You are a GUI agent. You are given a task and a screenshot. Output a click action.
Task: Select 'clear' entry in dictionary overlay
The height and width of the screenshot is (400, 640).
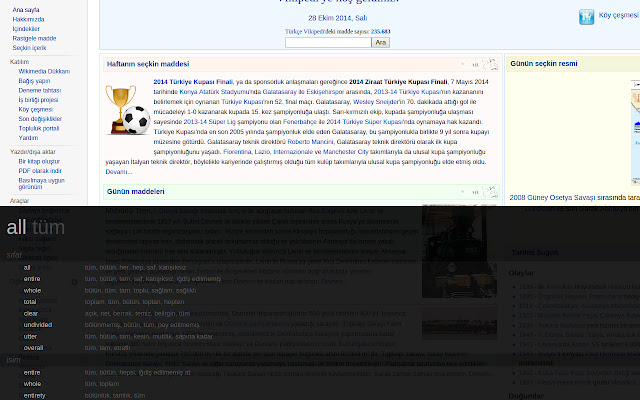(31, 313)
